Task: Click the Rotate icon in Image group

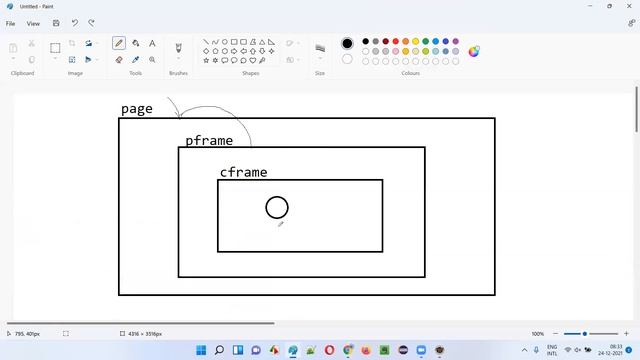Action: tap(89, 43)
